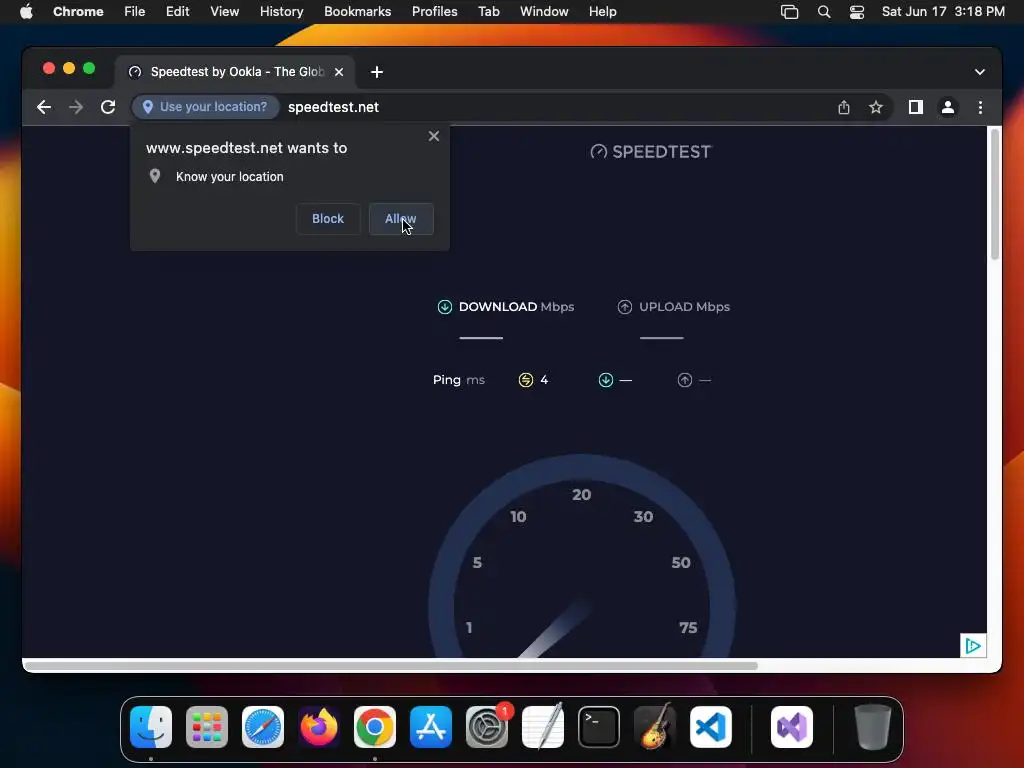Launch GarageBand from the Dock
This screenshot has height=768, width=1024.
pos(654,727)
